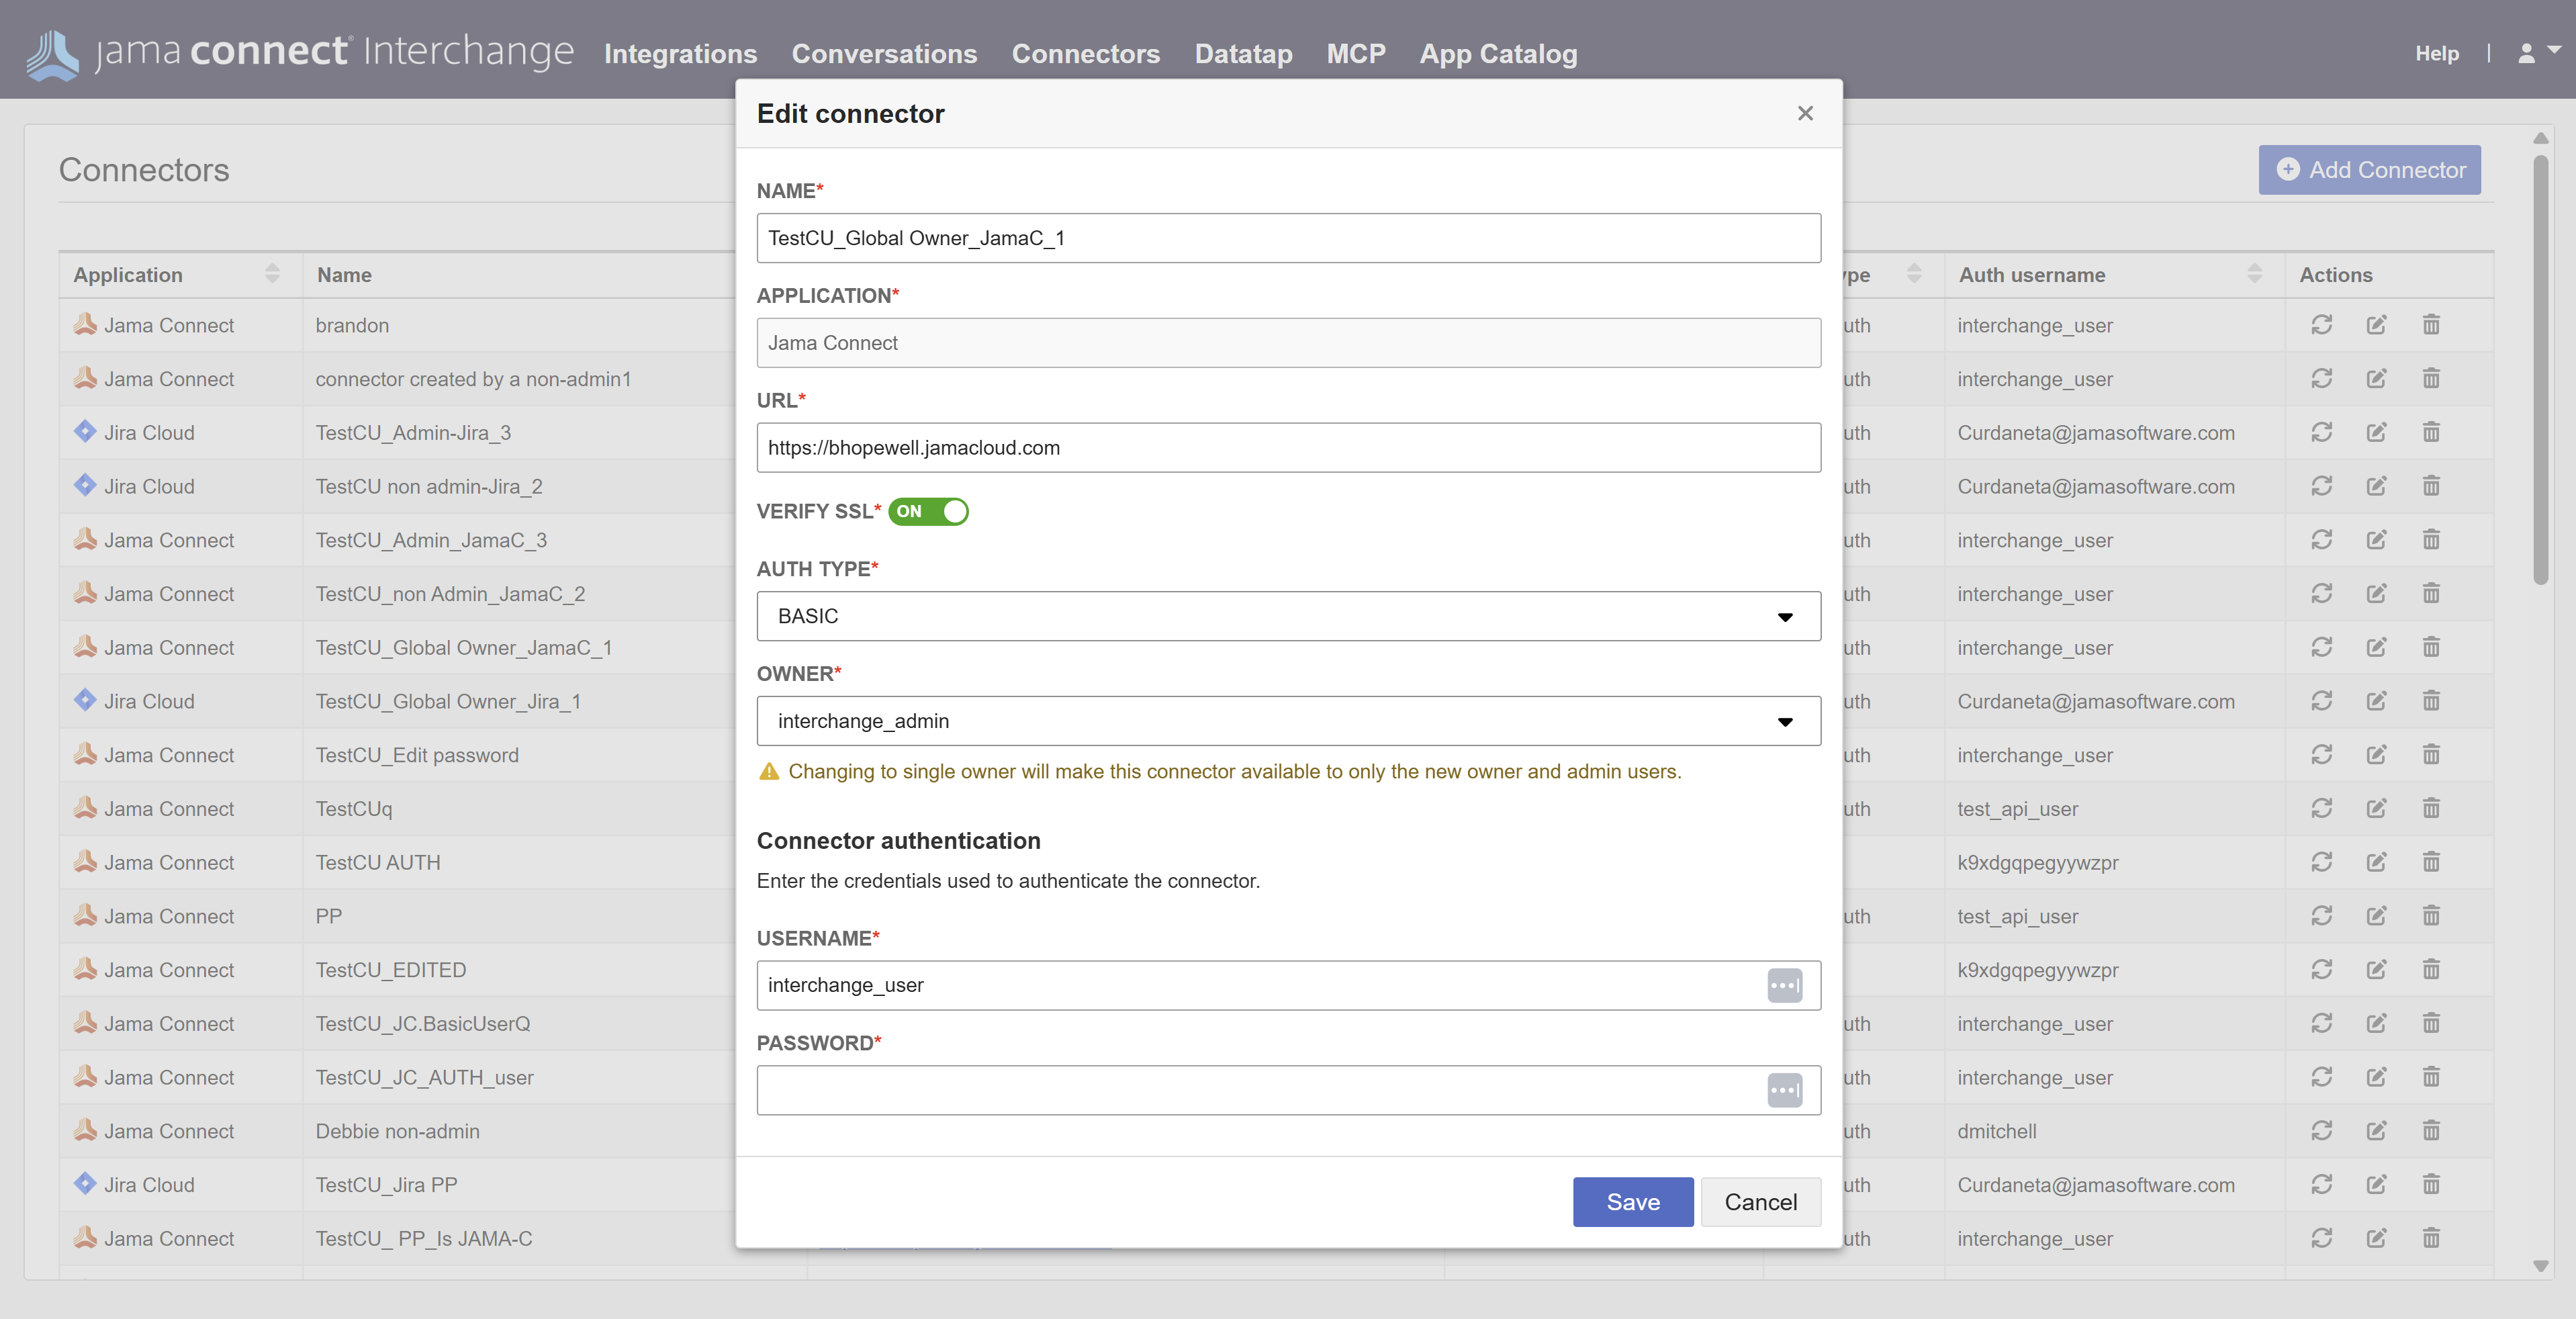Sort by the Type column arrows
This screenshot has width=2576, height=1319.
tap(1914, 274)
